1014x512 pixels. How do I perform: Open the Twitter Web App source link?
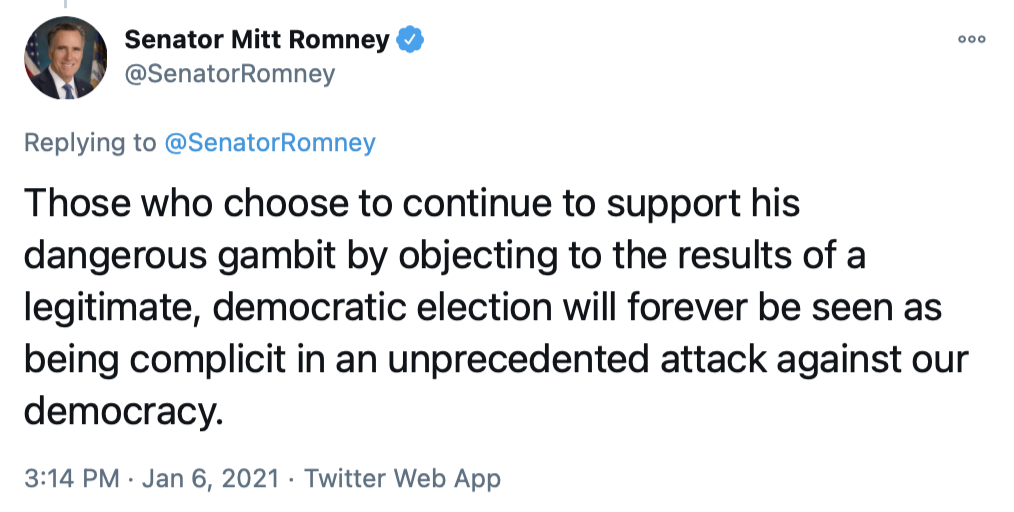pyautogui.click(x=402, y=478)
